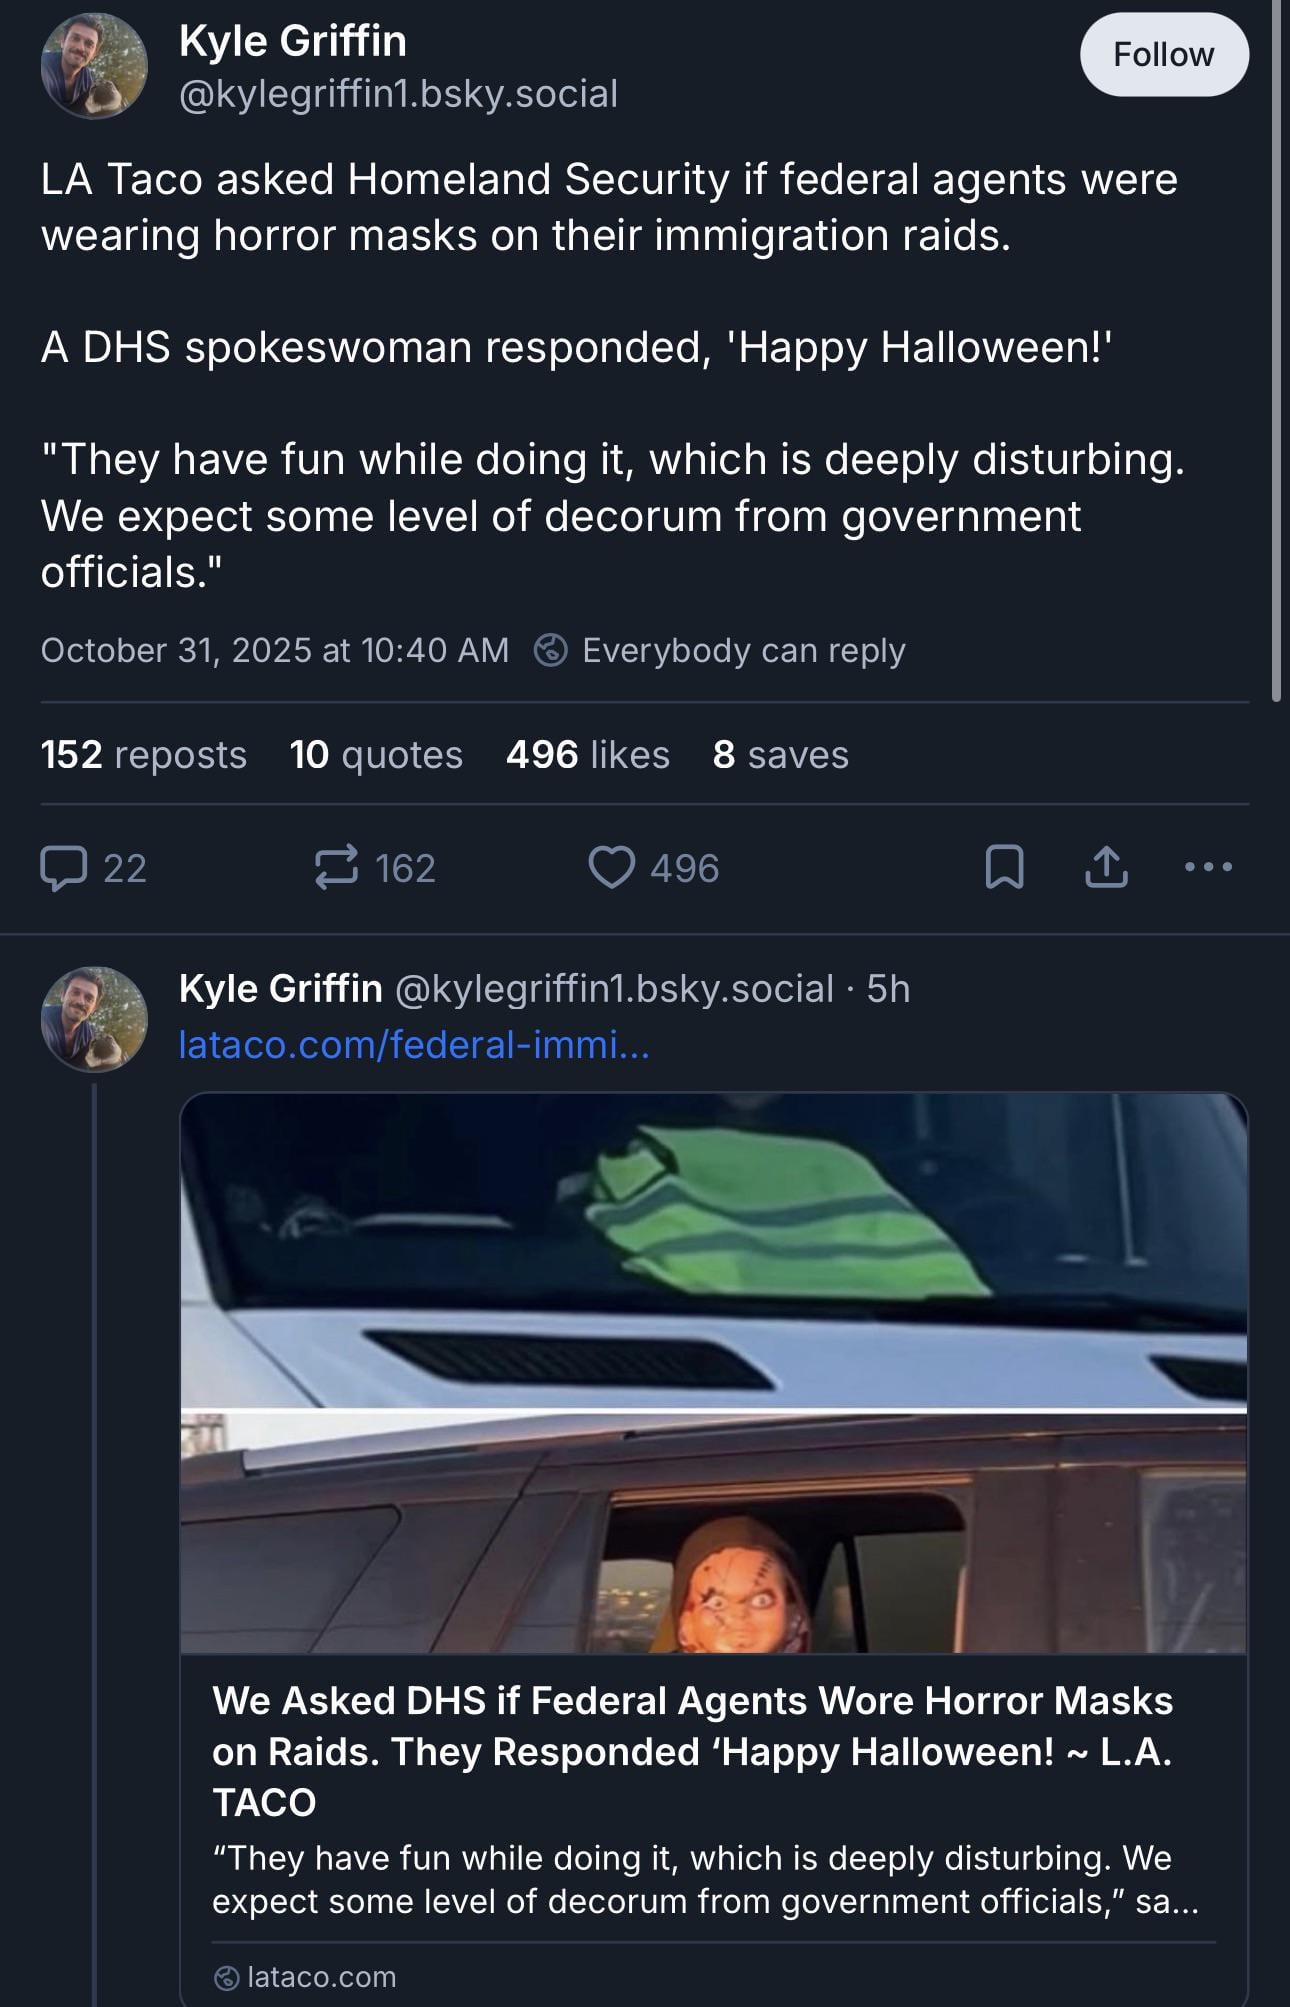Image resolution: width=1290 pixels, height=2007 pixels.
Task: Save the post with the bookmark icon
Action: [1004, 868]
